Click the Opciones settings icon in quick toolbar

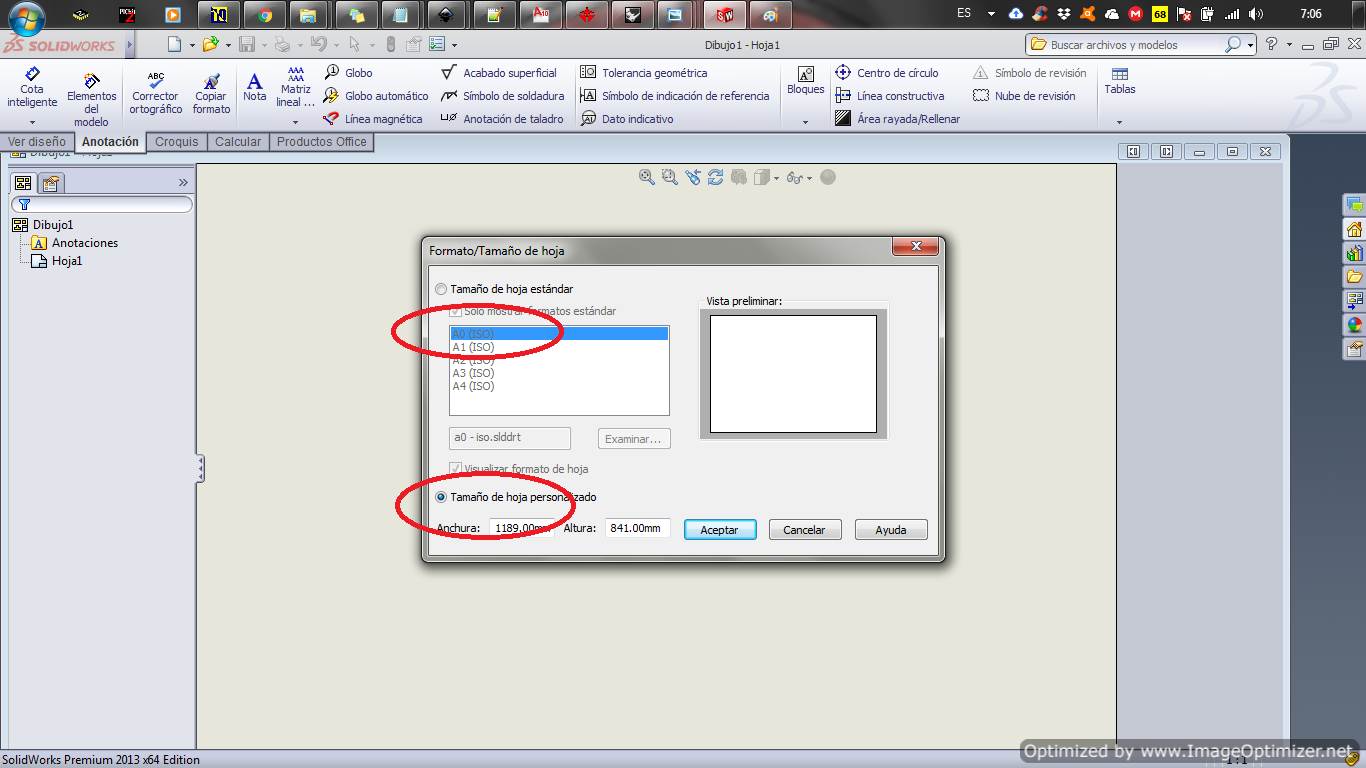[436, 44]
